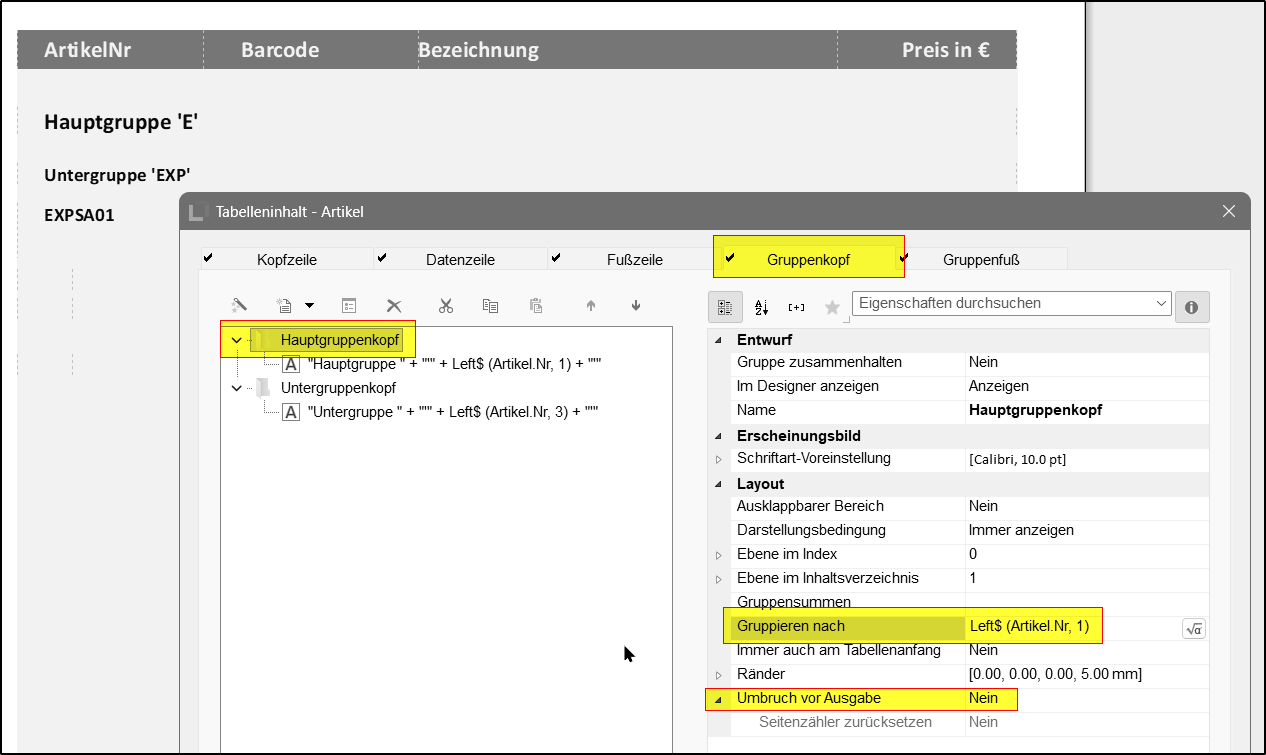The height and width of the screenshot is (755, 1266).
Task: Delete selected line with X icon
Action: 394,306
